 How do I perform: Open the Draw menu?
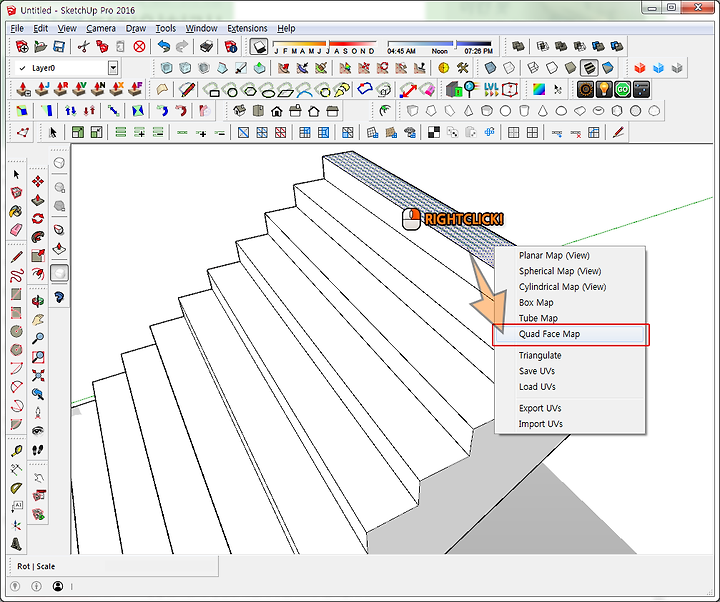tap(136, 28)
